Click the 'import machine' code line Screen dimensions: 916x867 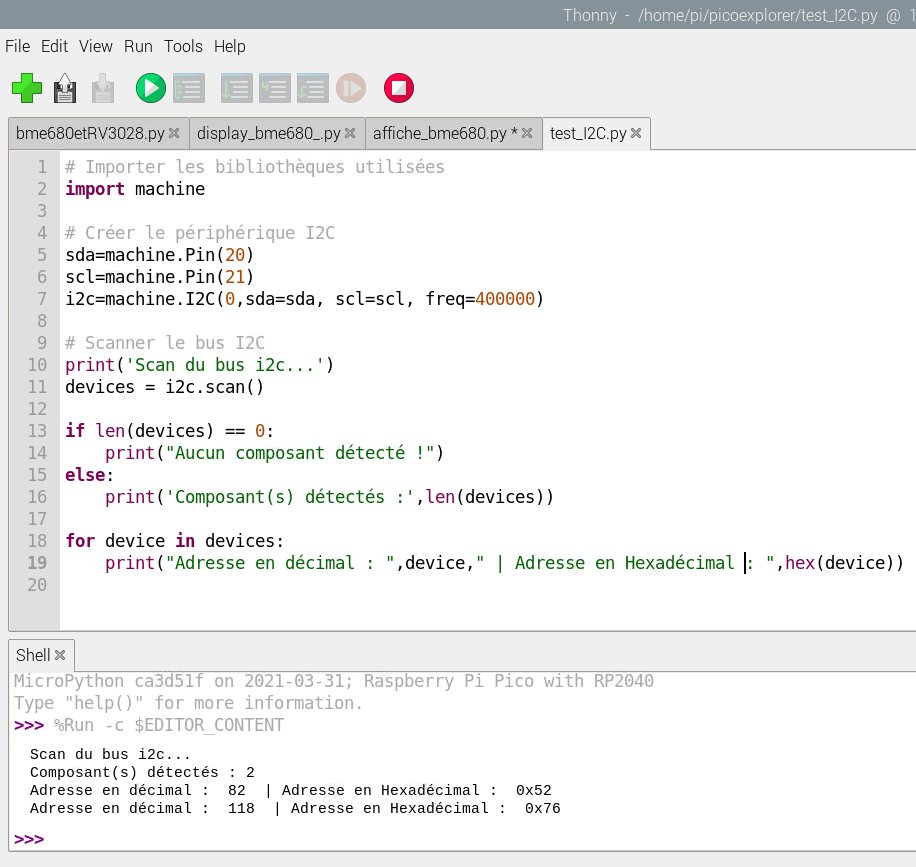(135, 189)
